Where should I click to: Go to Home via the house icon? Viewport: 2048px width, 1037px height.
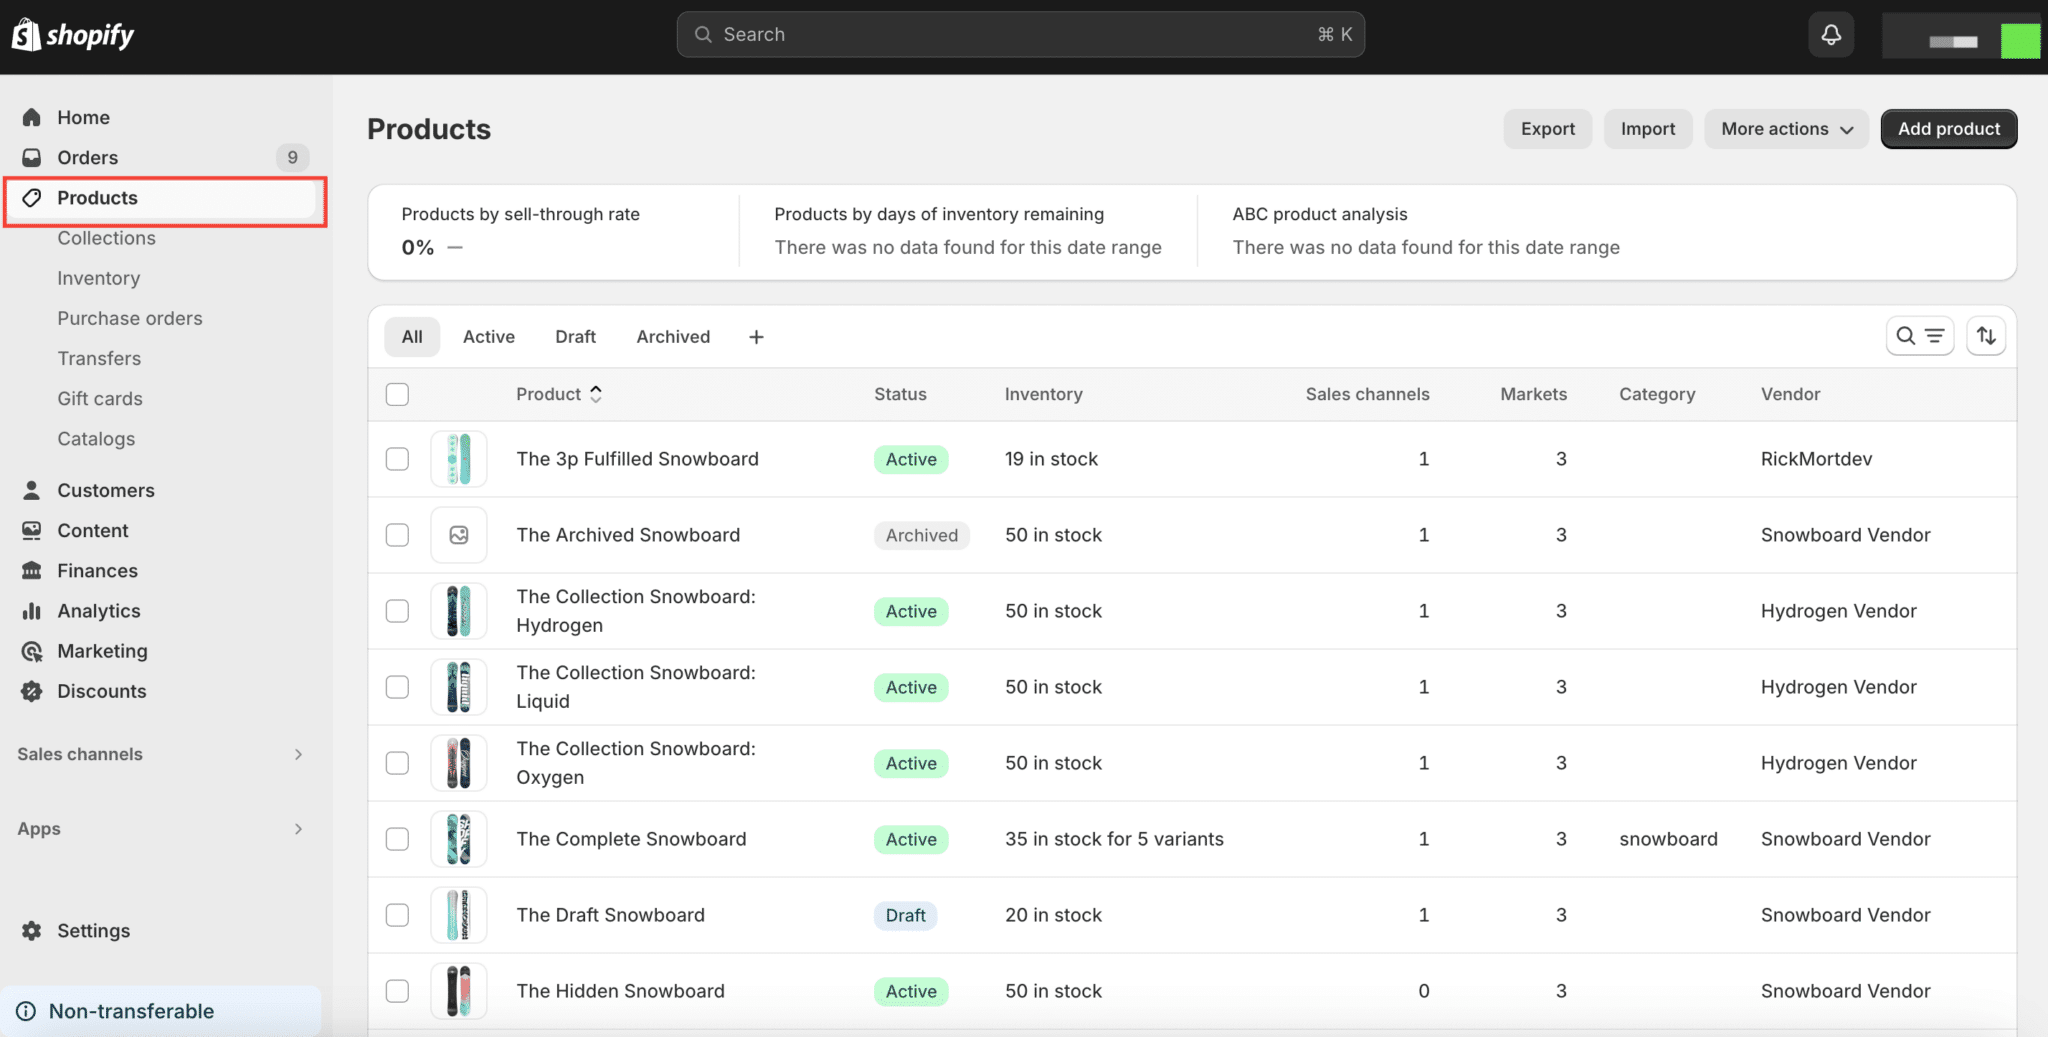pos(32,118)
